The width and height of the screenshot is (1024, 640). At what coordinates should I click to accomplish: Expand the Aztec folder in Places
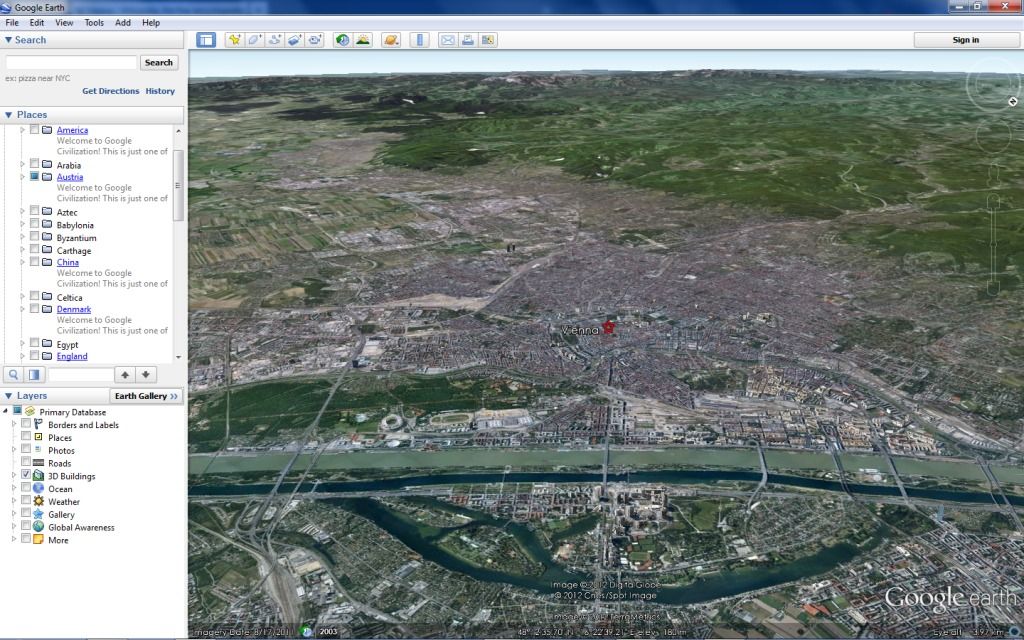coord(22,211)
